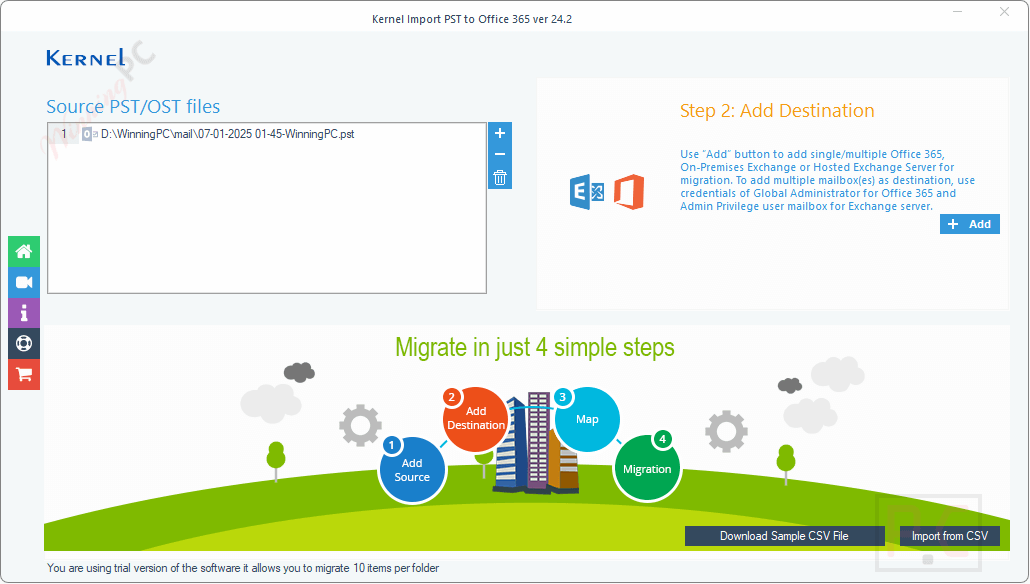
Task: Click Import from CSV button
Action: (950, 536)
